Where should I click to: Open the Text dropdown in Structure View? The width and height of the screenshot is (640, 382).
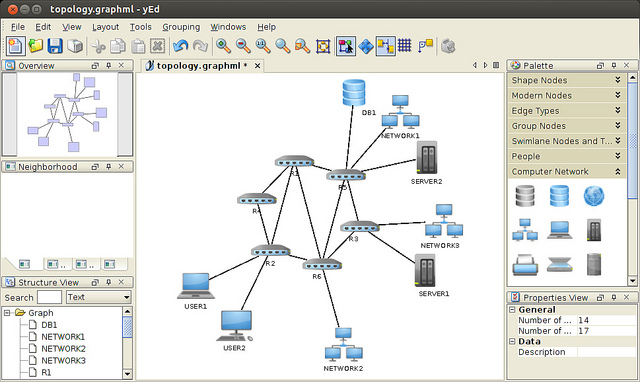[98, 297]
